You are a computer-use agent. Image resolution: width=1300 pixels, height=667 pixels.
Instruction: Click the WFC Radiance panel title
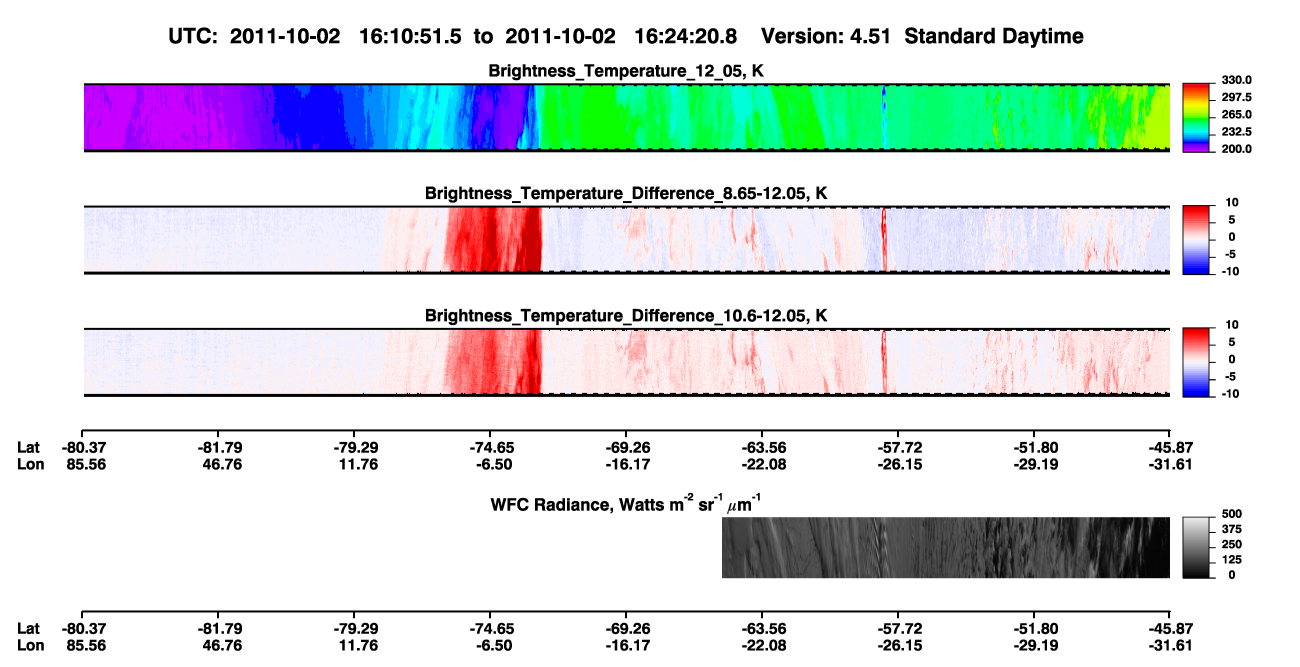[x=627, y=503]
